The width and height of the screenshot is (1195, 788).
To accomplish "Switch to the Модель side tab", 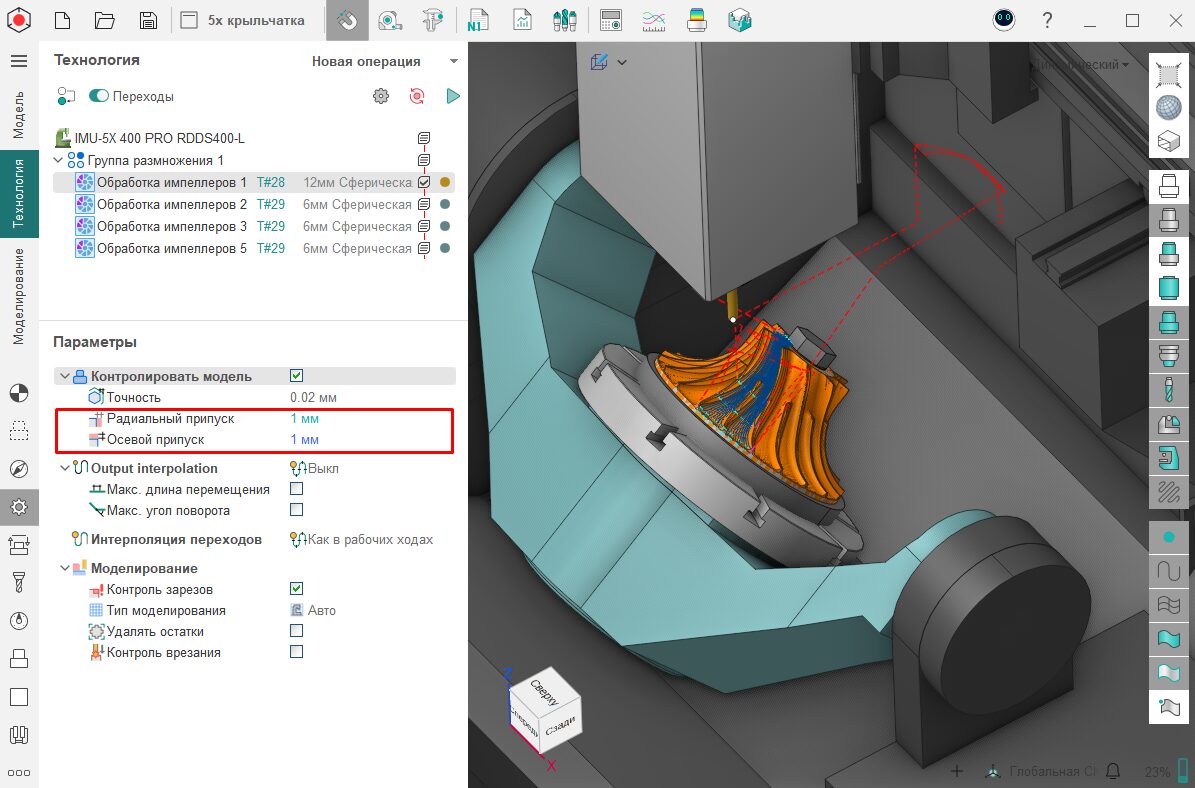I will click(19, 113).
